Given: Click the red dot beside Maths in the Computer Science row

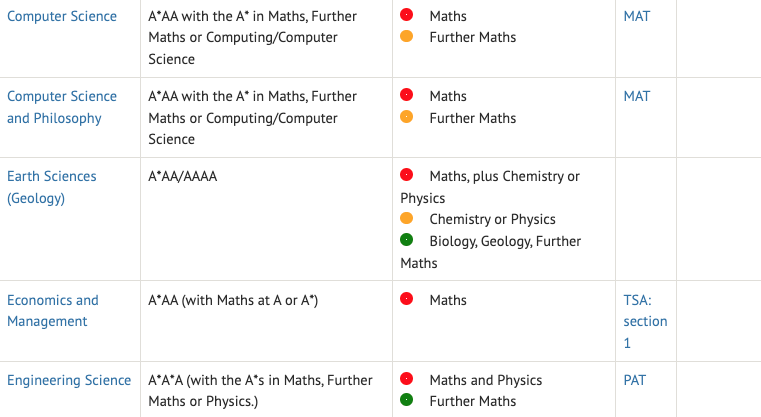Looking at the screenshot, I should (x=406, y=15).
